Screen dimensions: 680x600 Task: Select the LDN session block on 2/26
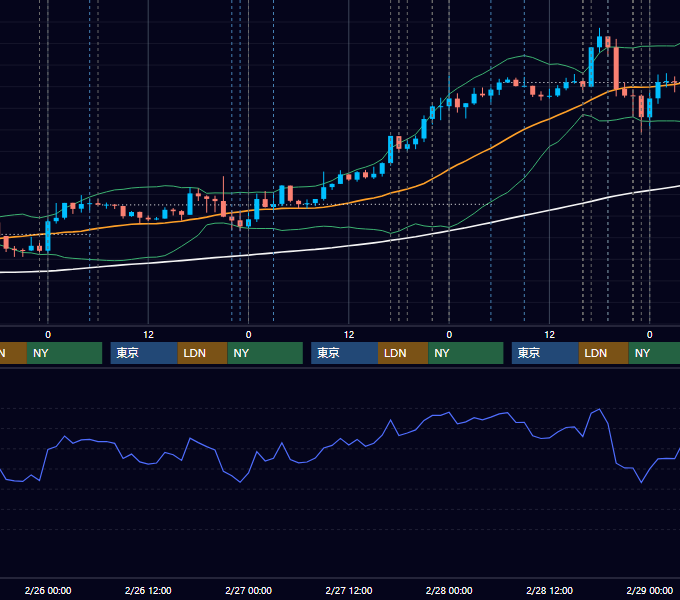(x=203, y=353)
